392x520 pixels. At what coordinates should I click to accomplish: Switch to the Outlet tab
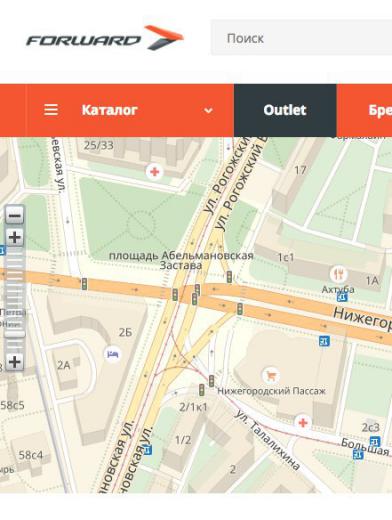tap(285, 110)
